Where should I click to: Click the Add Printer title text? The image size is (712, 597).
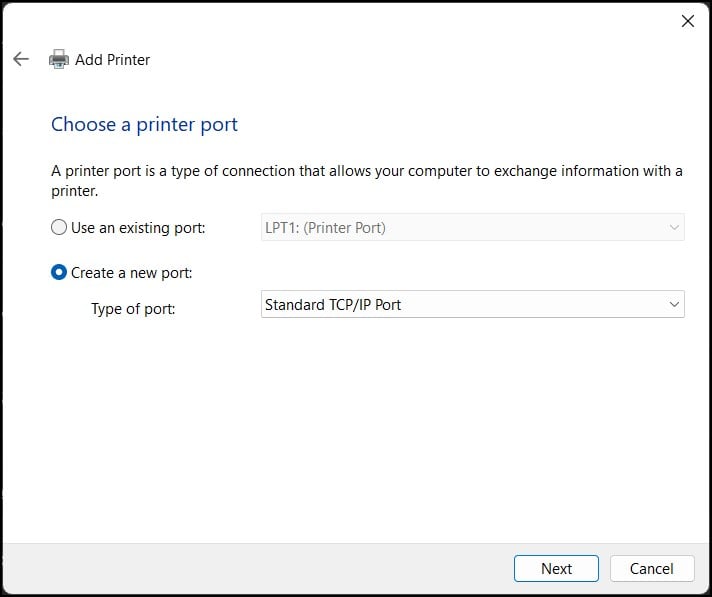coord(113,59)
